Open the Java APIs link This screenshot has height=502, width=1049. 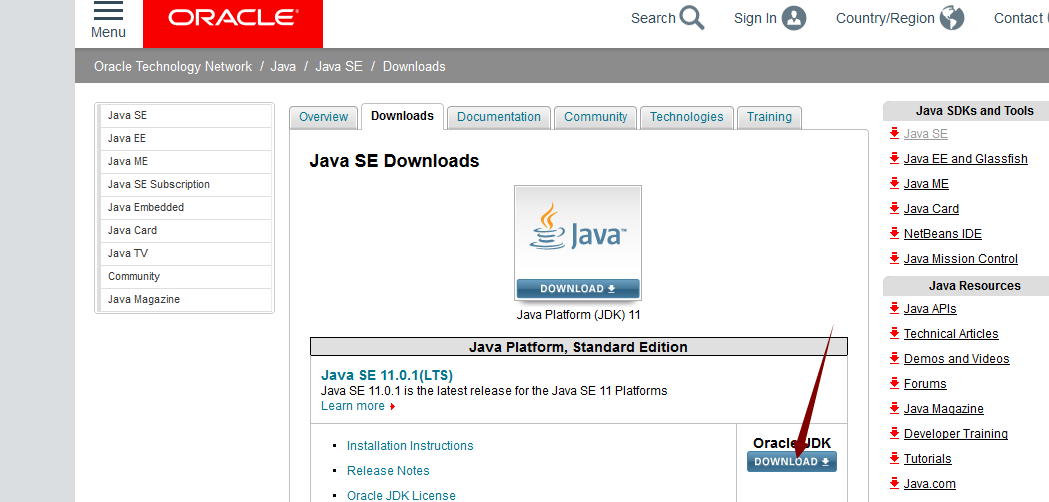930,309
